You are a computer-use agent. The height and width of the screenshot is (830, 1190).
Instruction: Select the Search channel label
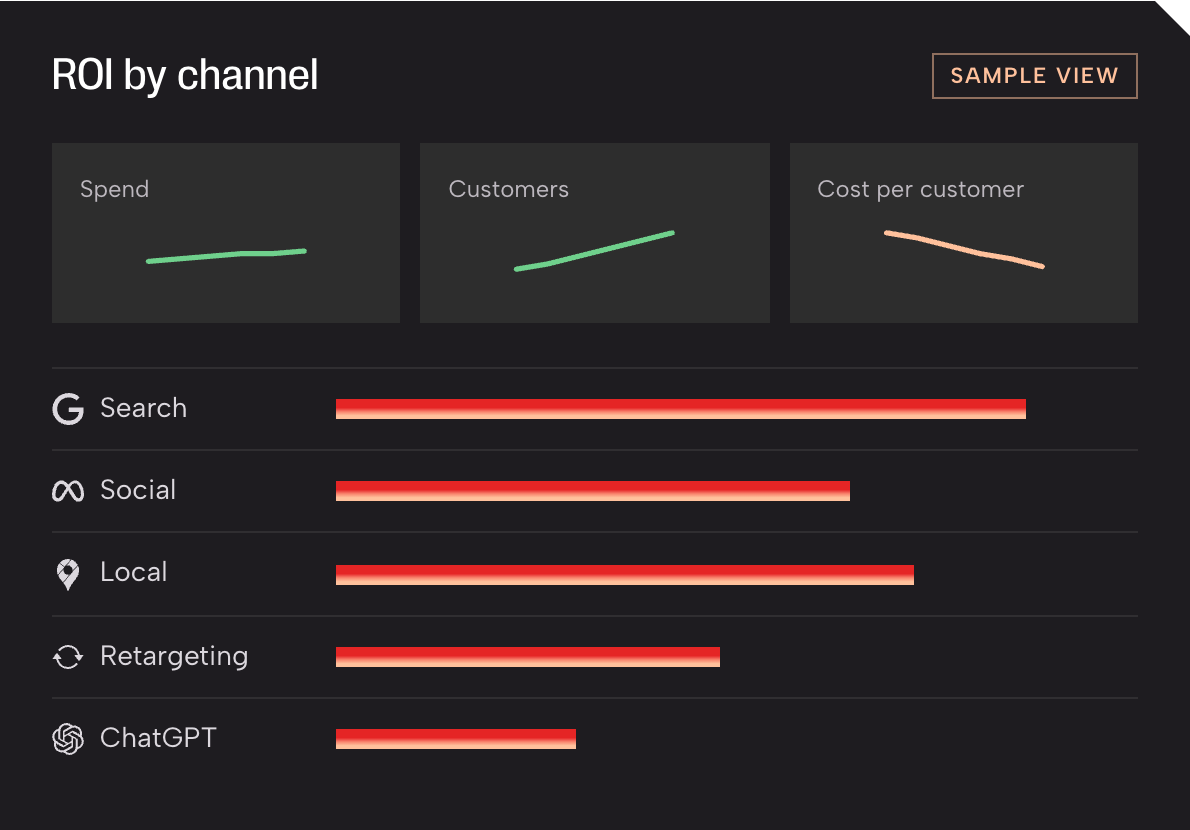click(143, 408)
